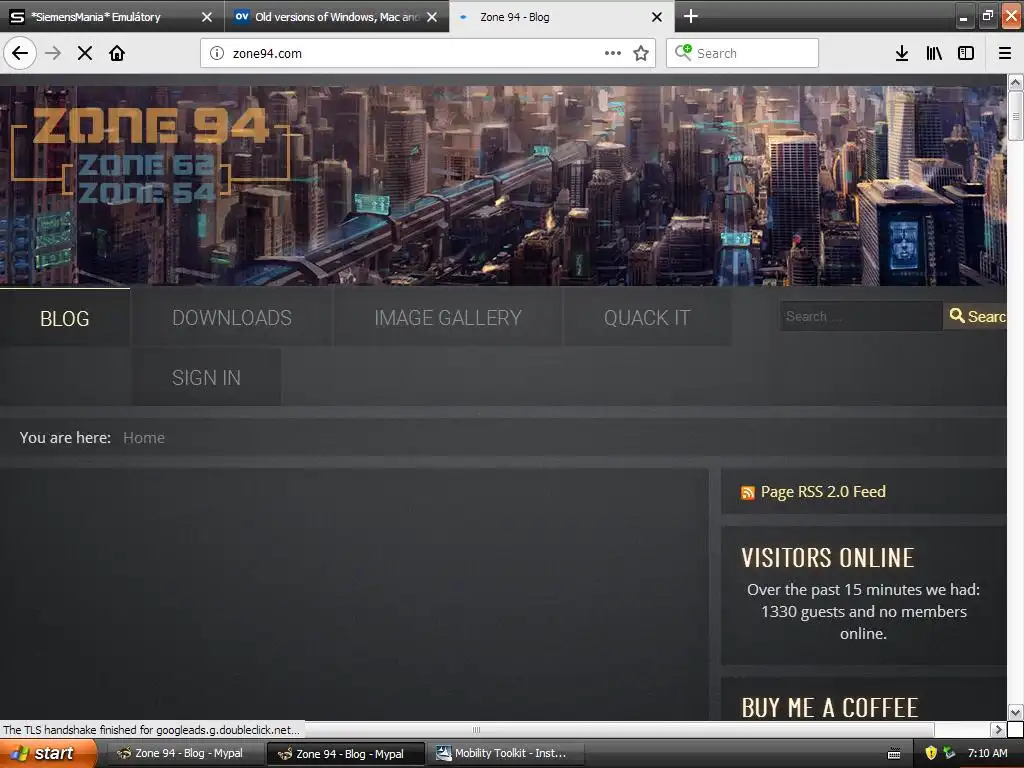Toggle the sidebar icon in toolbar

point(966,53)
